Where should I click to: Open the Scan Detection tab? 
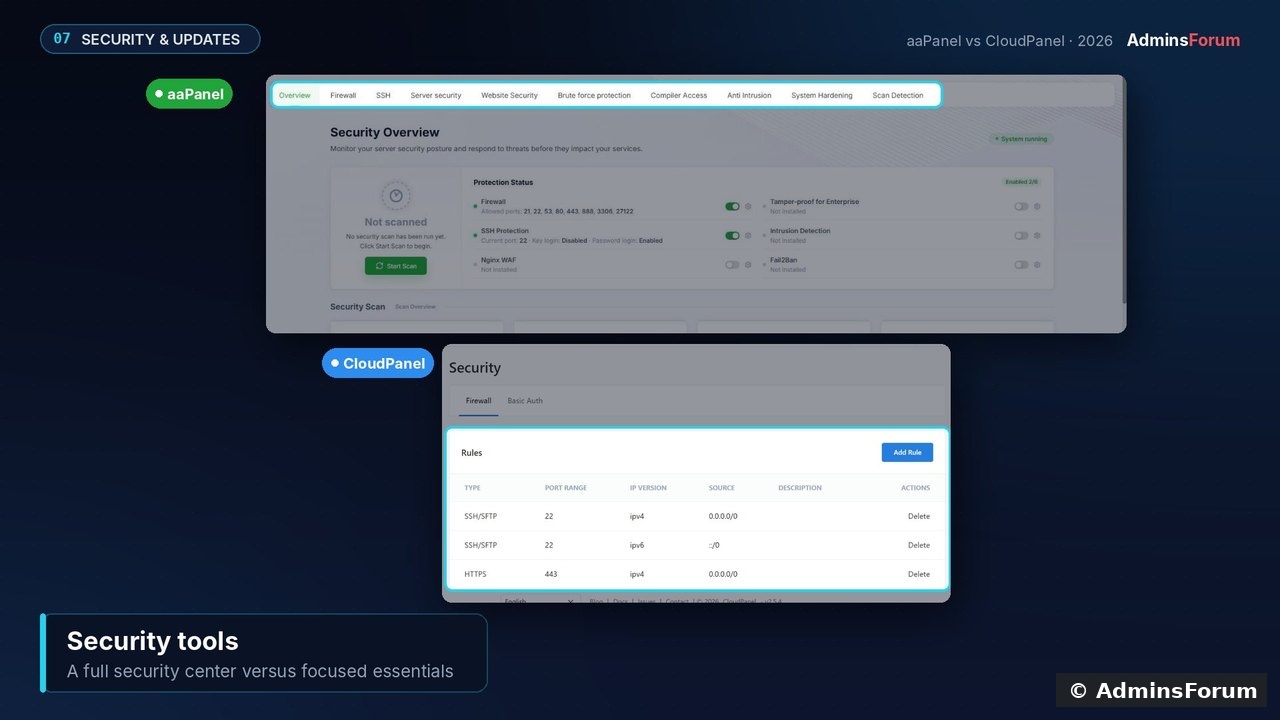898,95
